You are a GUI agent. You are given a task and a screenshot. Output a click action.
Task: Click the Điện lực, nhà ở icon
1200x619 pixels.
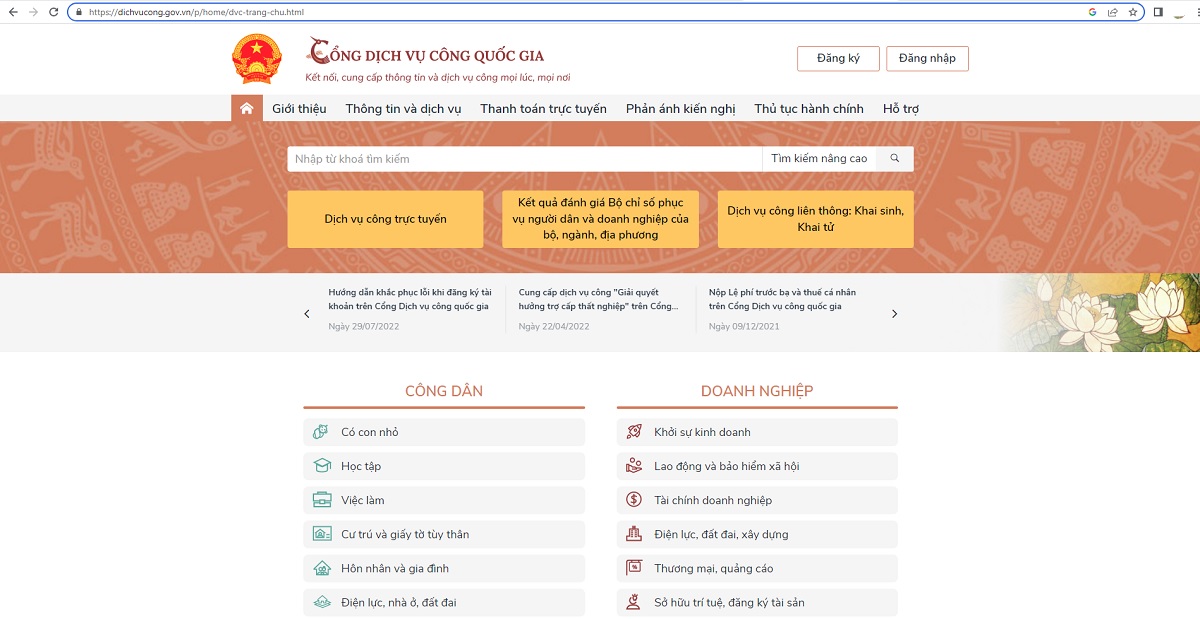pyautogui.click(x=322, y=602)
